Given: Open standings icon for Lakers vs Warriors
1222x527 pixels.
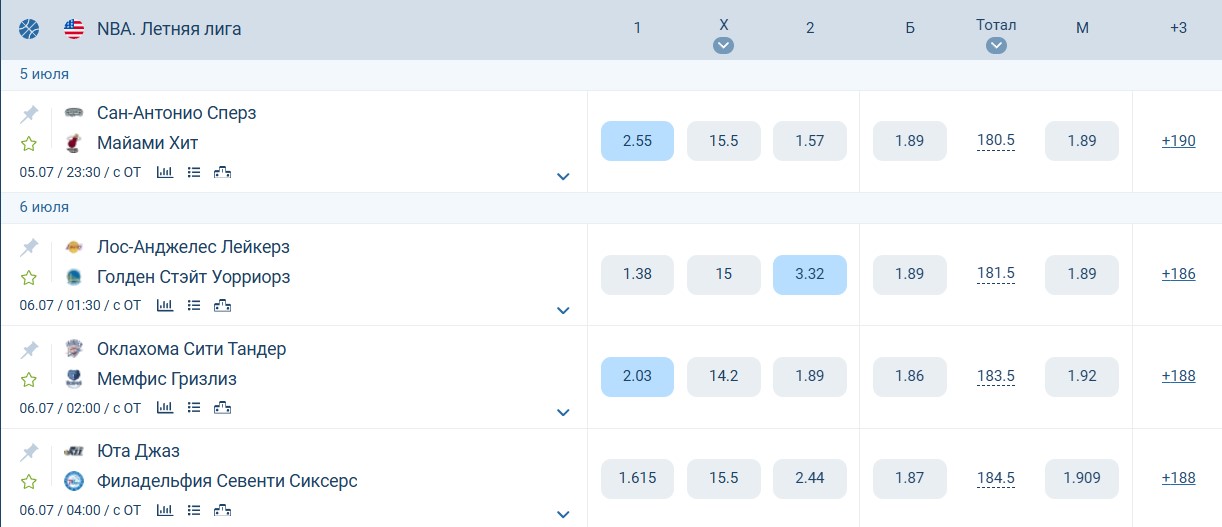Looking at the screenshot, I should click(223, 305).
